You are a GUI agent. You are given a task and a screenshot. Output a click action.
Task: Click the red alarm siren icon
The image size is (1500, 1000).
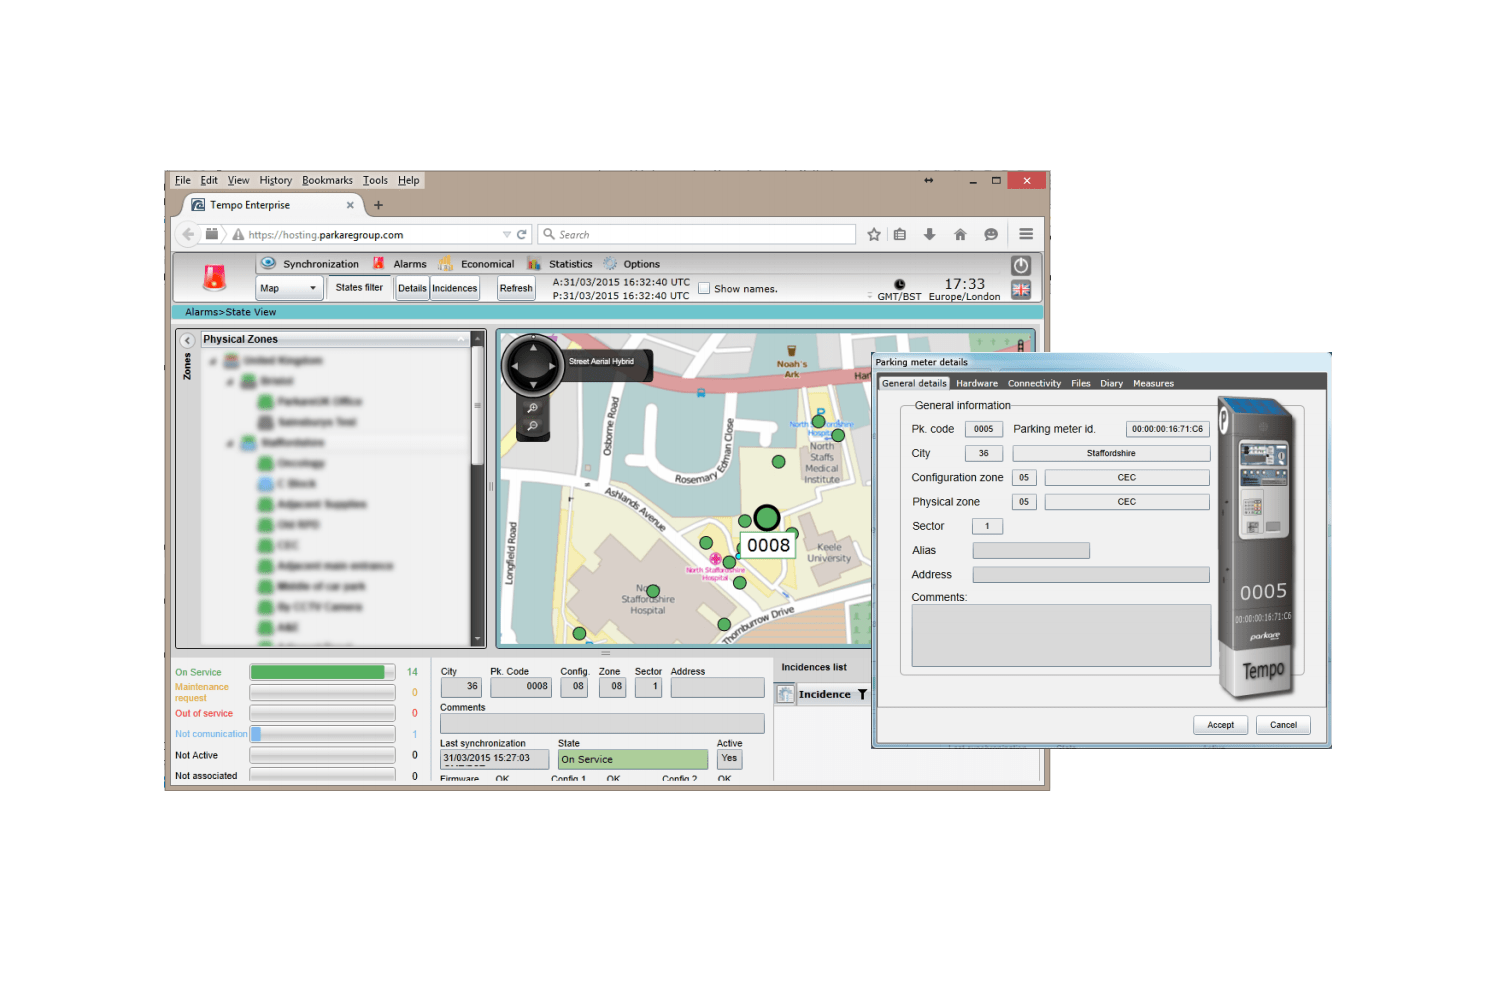pos(214,277)
